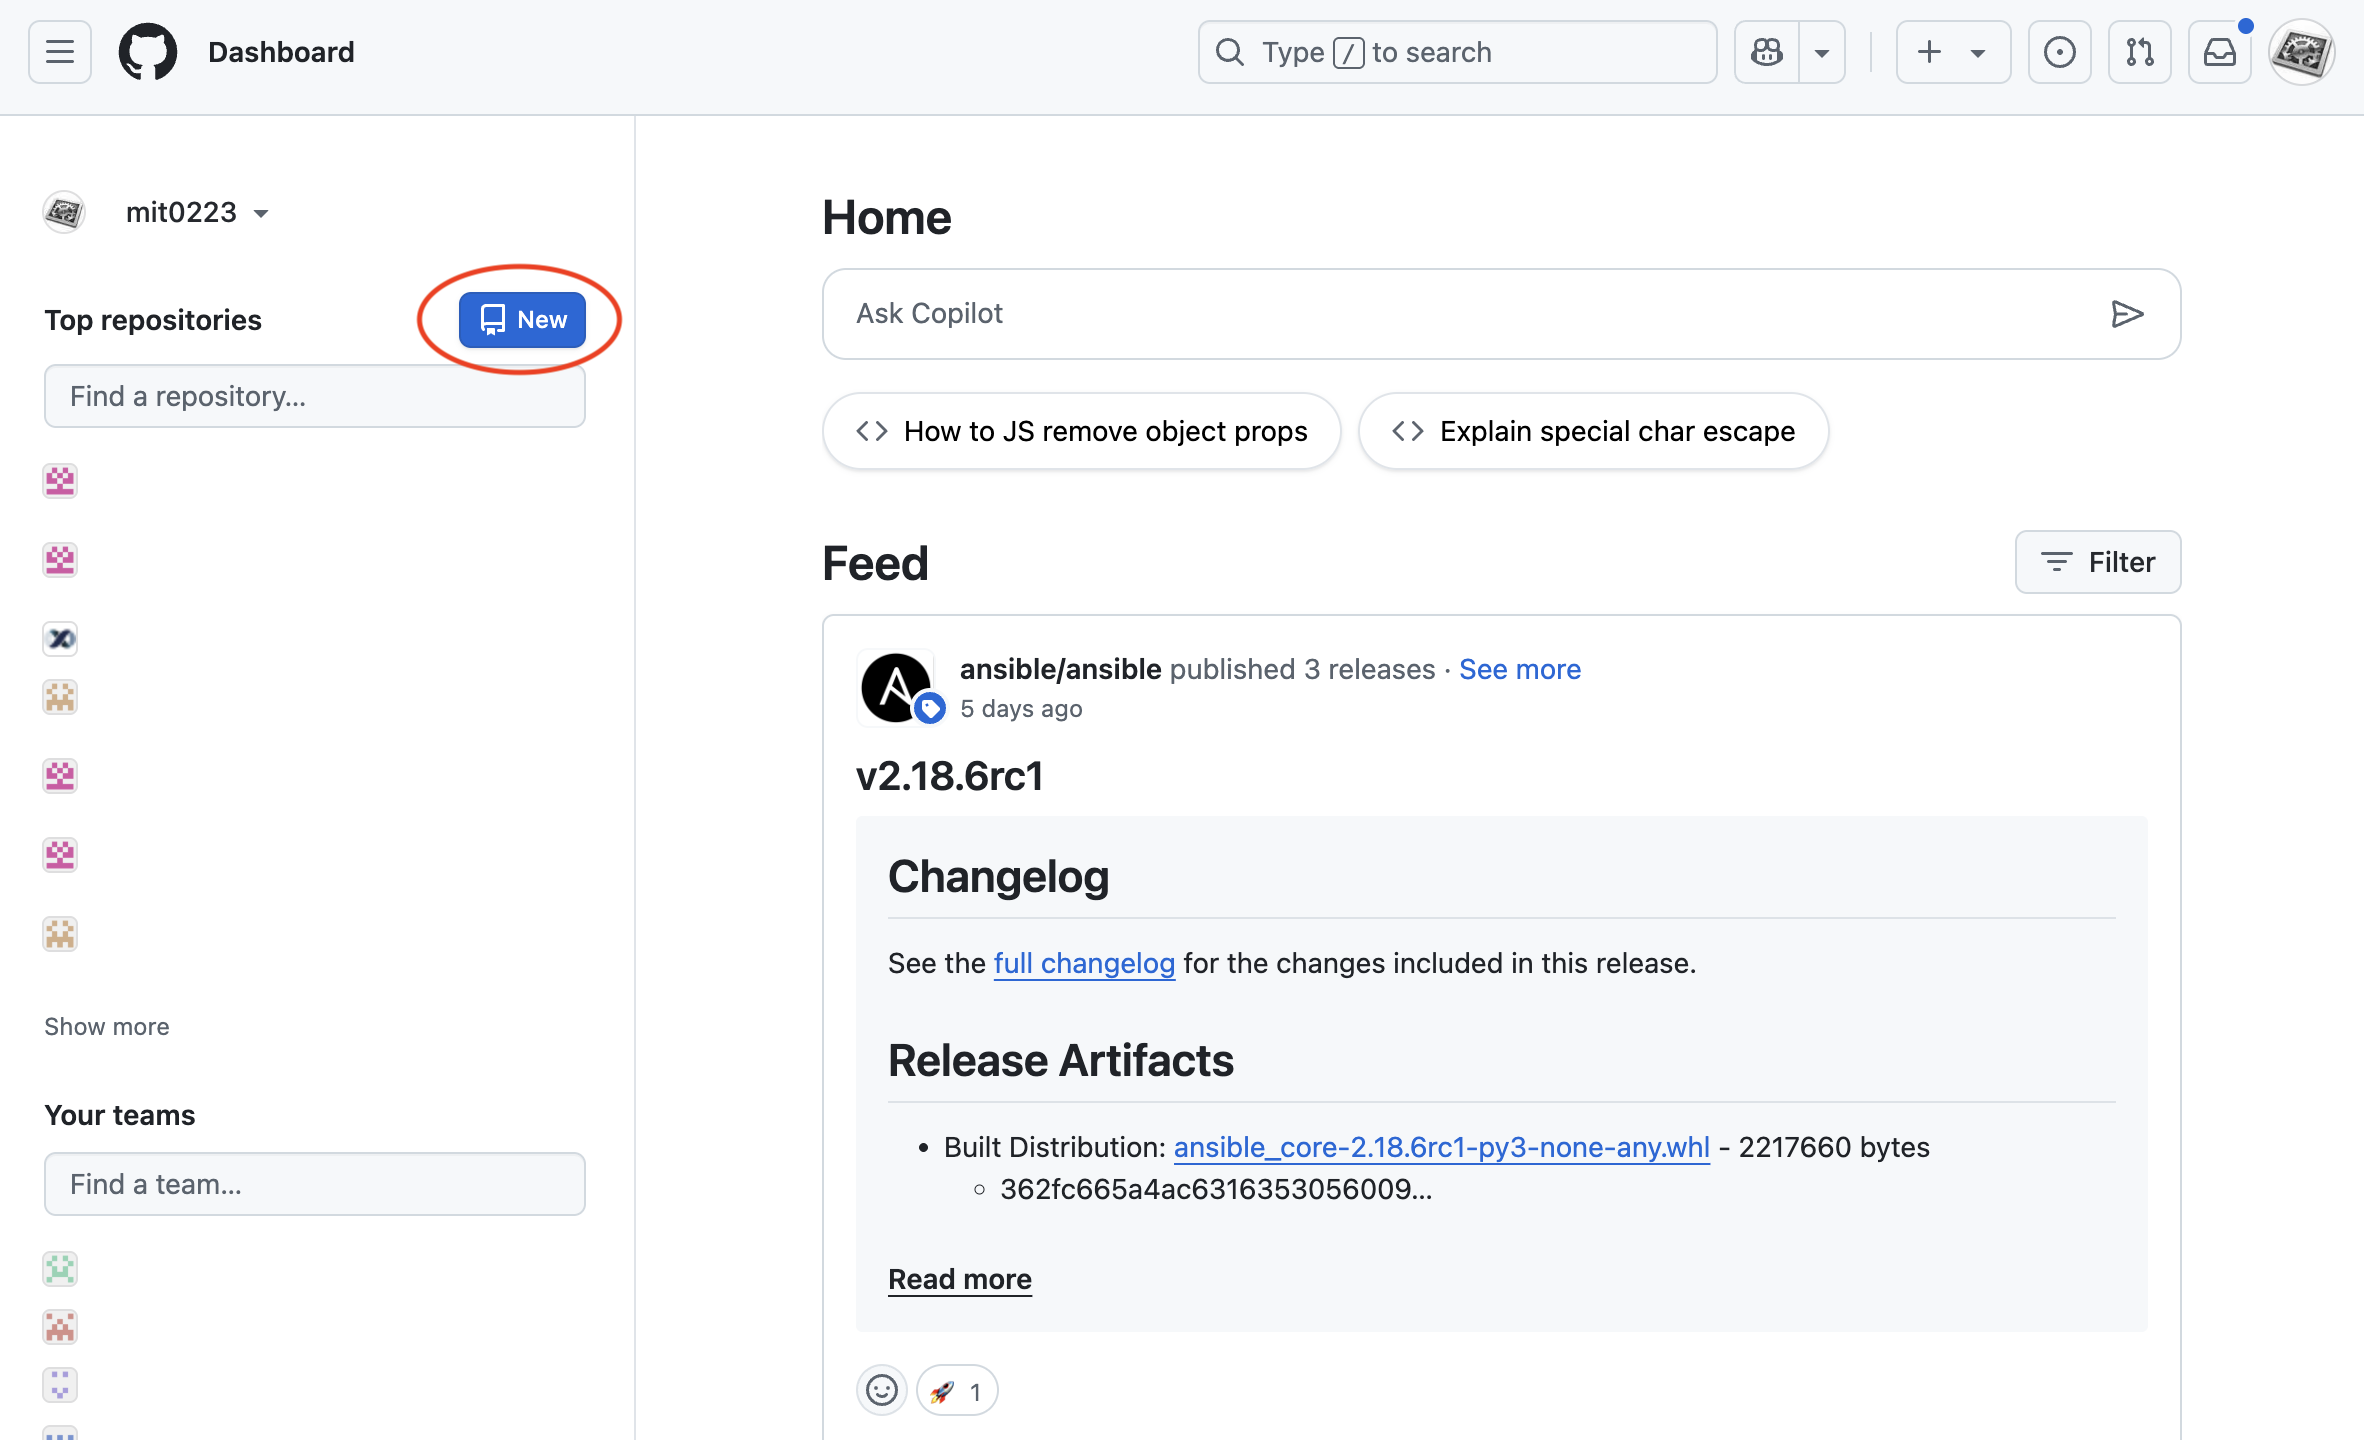Viewport: 2364px width, 1440px height.
Task: Add a smiley reaction to release
Action: point(881,1390)
